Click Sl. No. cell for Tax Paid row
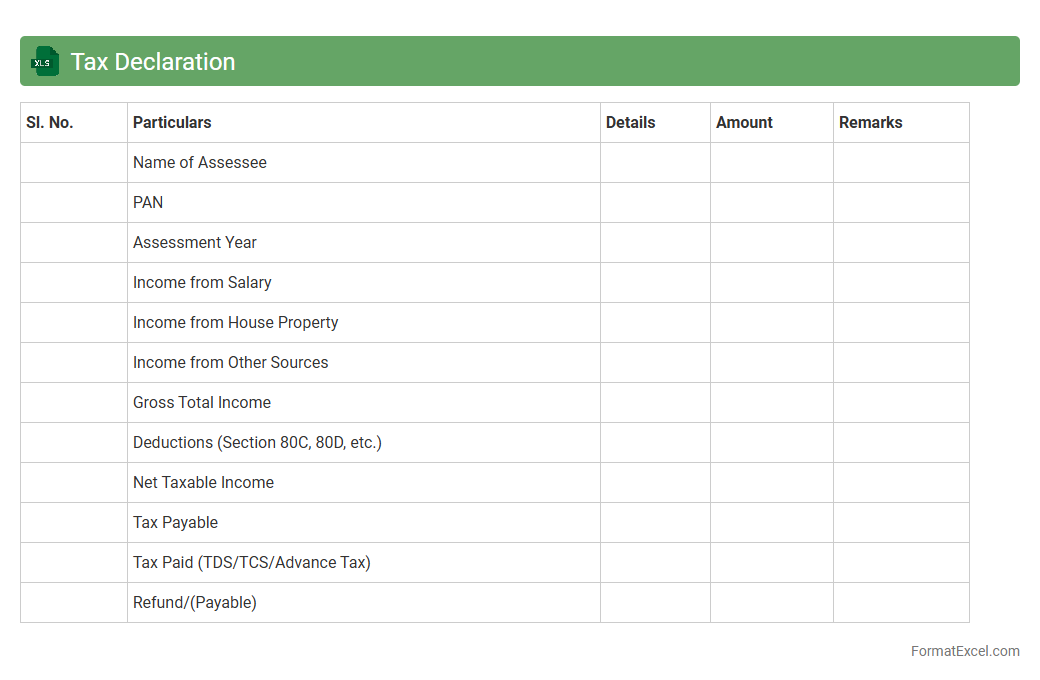The image size is (1040, 680). (x=74, y=563)
